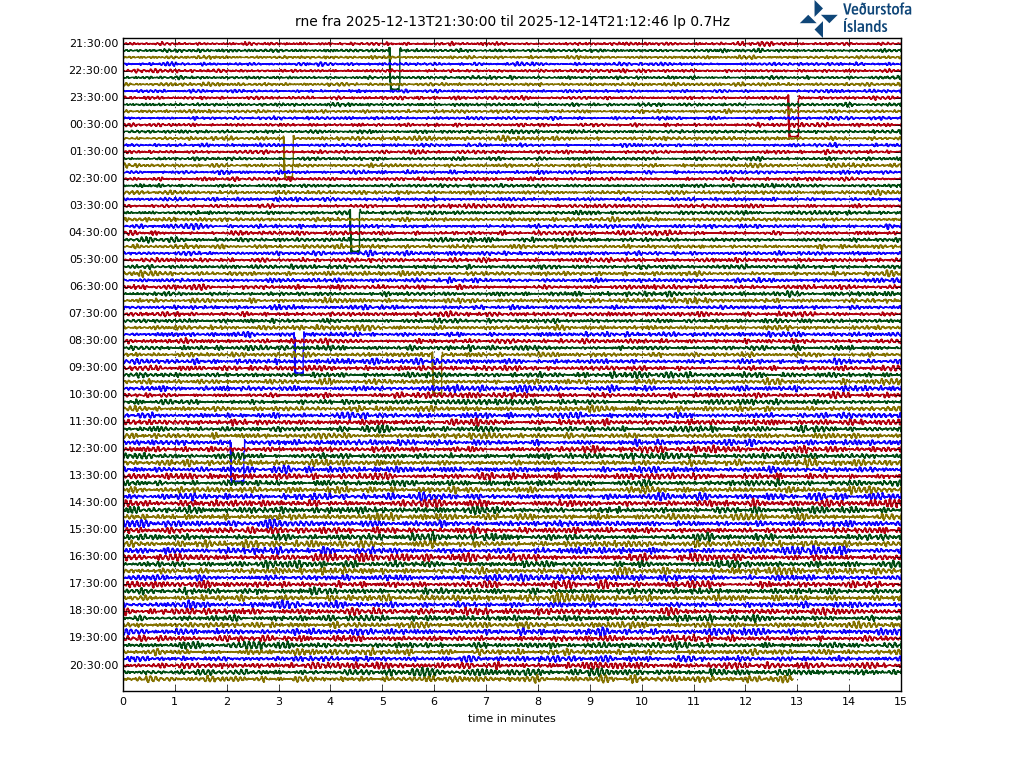Click the 05:30:00 row label
This screenshot has height=768, width=1024.
point(93,260)
